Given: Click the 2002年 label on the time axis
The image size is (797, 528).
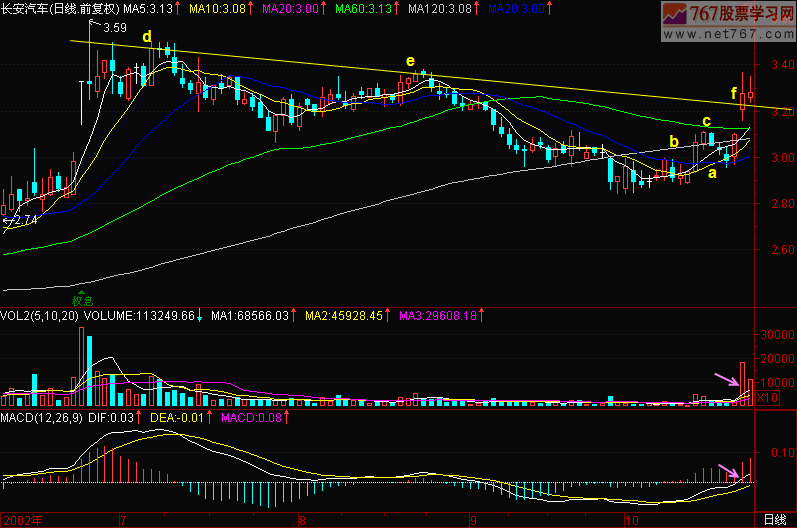Looking at the screenshot, I should 22,520.
